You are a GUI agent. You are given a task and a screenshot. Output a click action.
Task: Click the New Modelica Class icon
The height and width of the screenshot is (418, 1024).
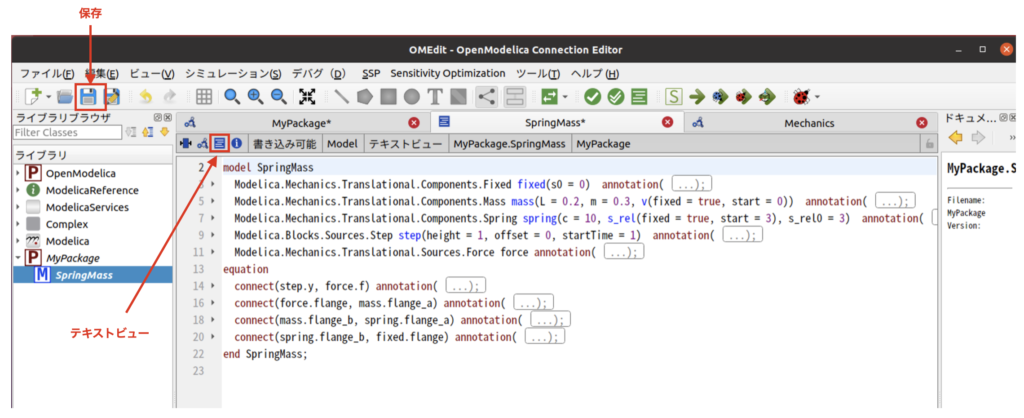(33, 97)
